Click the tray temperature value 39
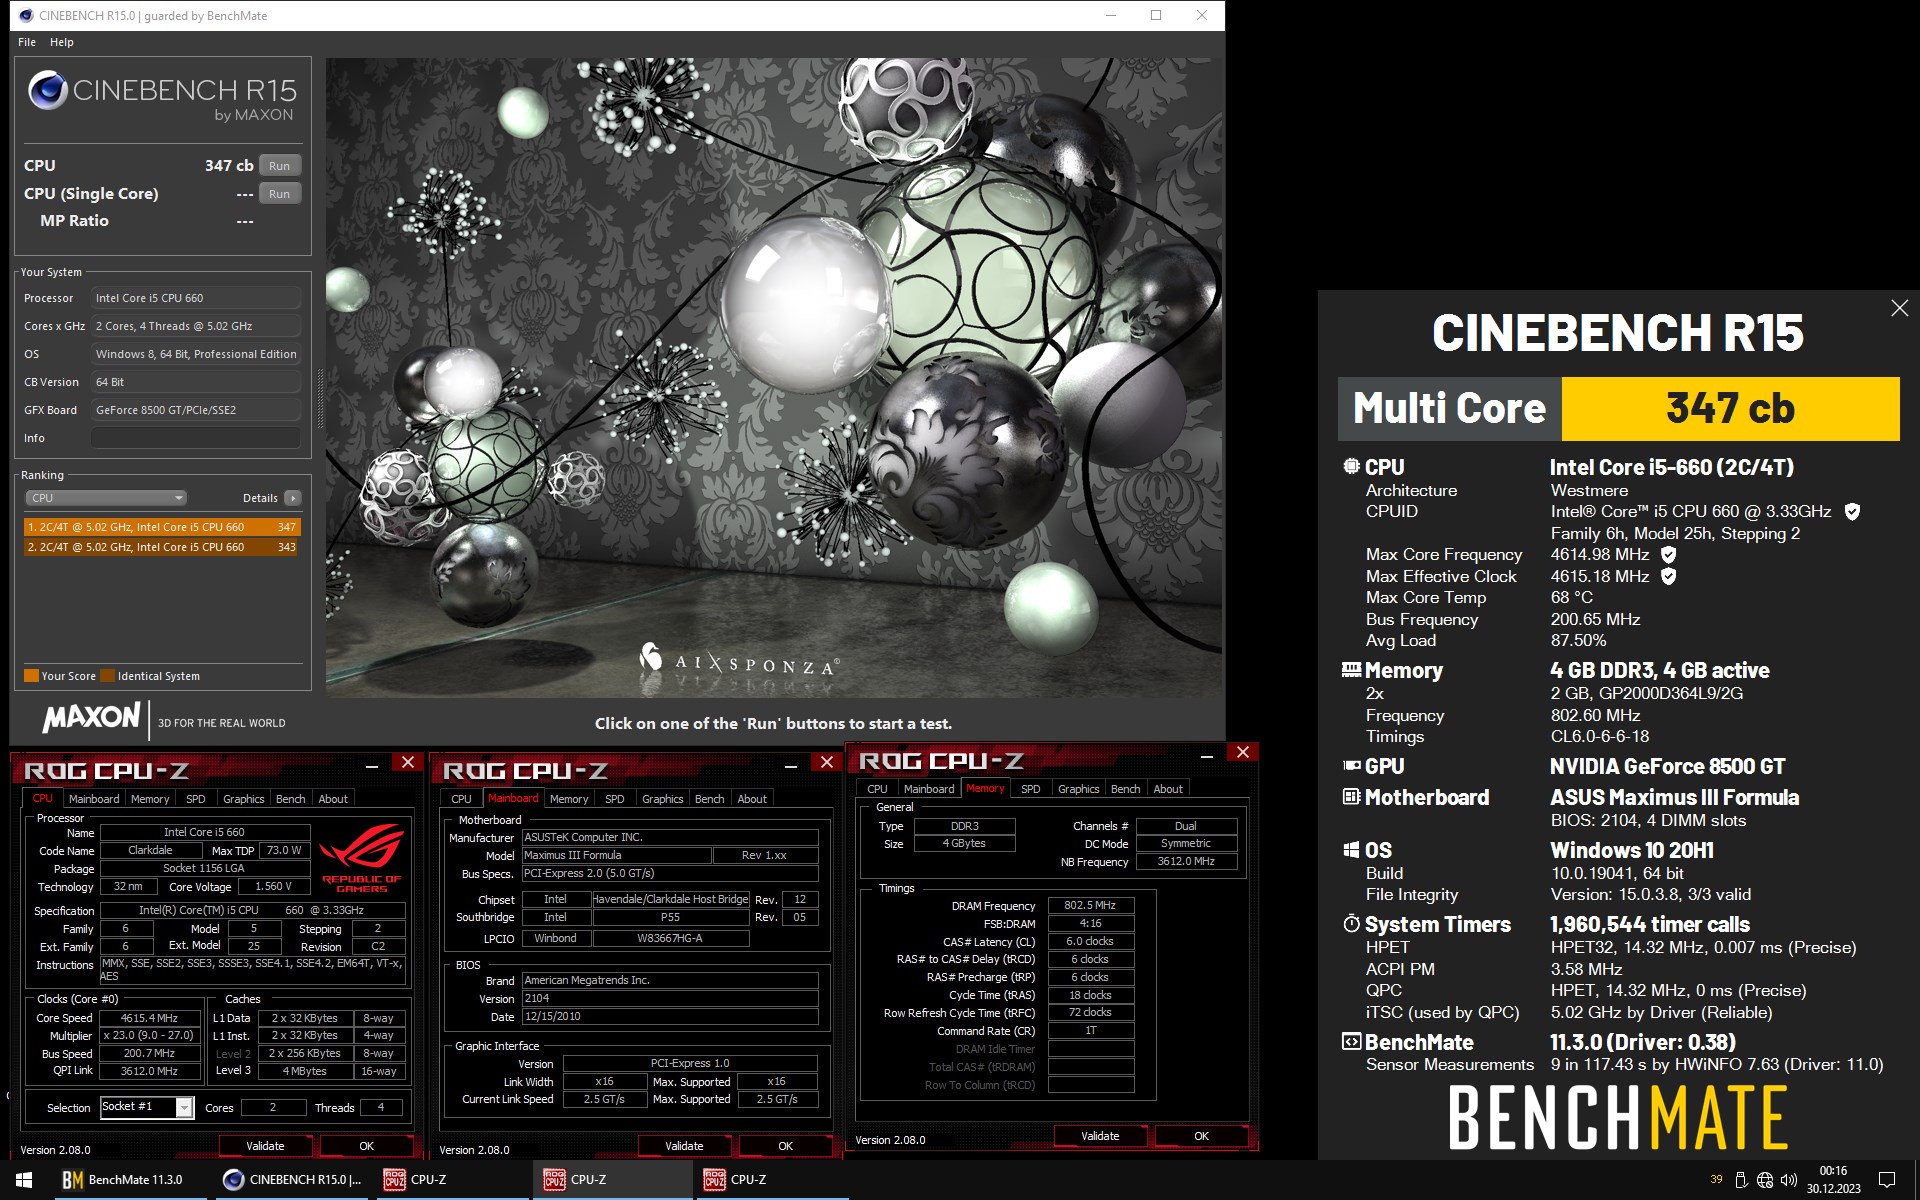Image resolution: width=1920 pixels, height=1200 pixels. point(1716,1180)
